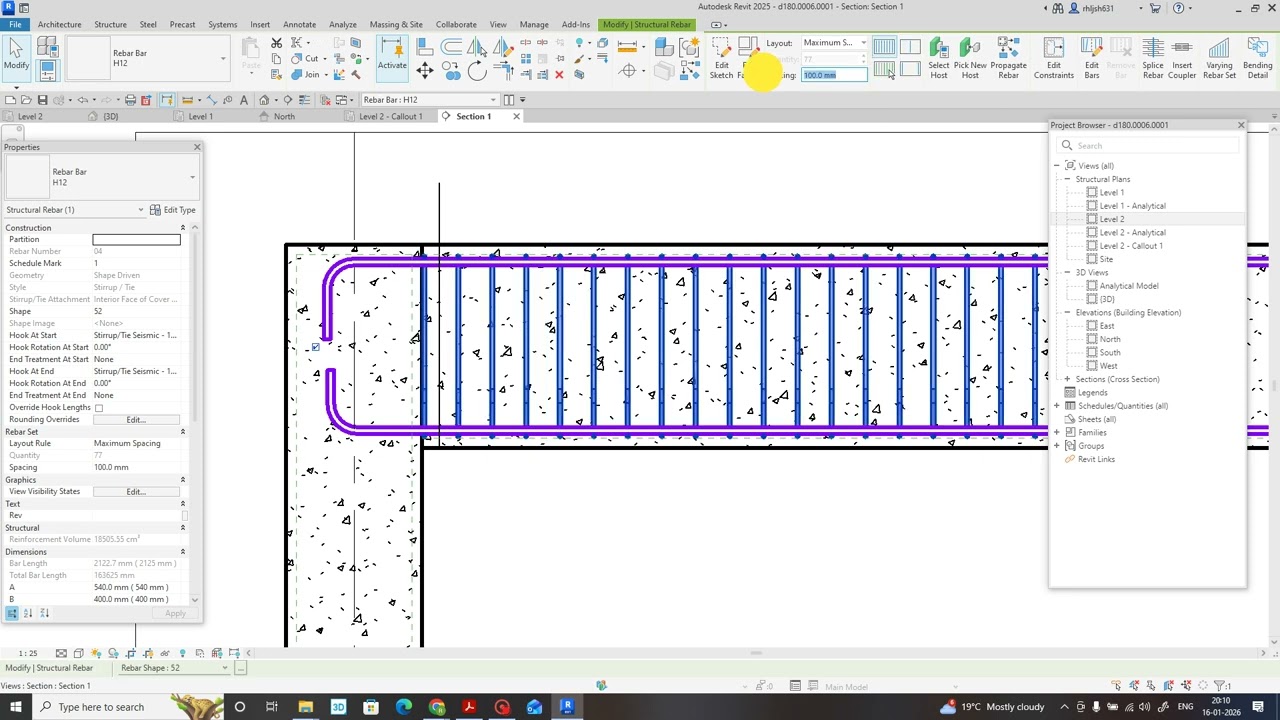Click Bending Detail tool
The image size is (1280, 720).
[1258, 58]
